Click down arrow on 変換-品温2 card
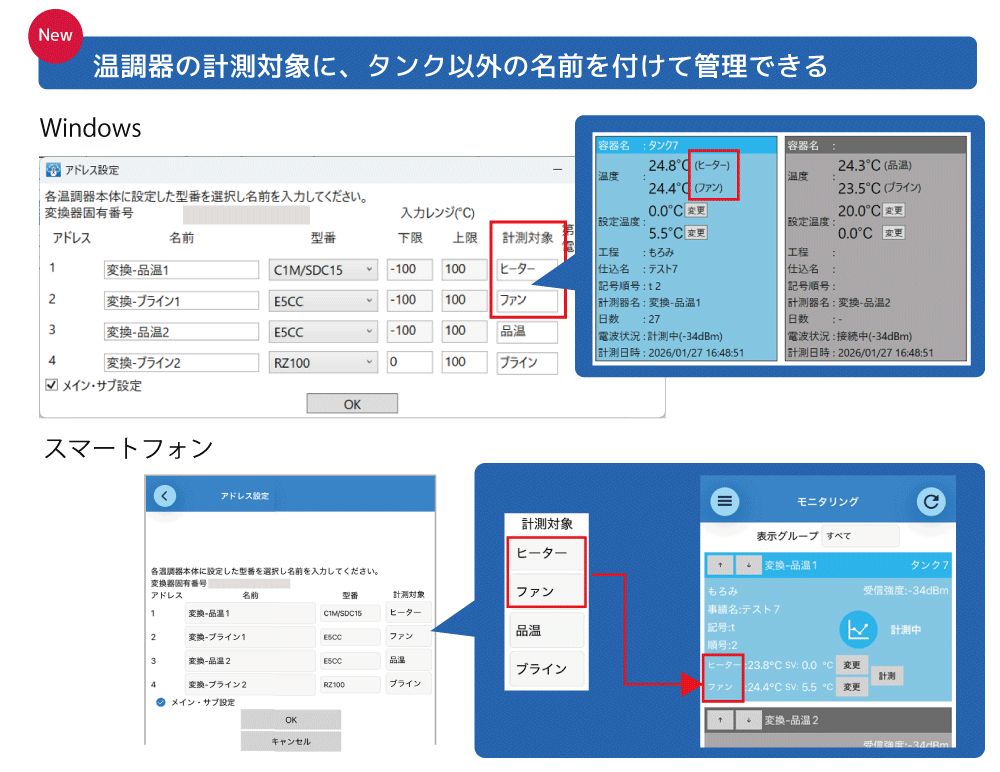The image size is (1000, 772). click(747, 719)
